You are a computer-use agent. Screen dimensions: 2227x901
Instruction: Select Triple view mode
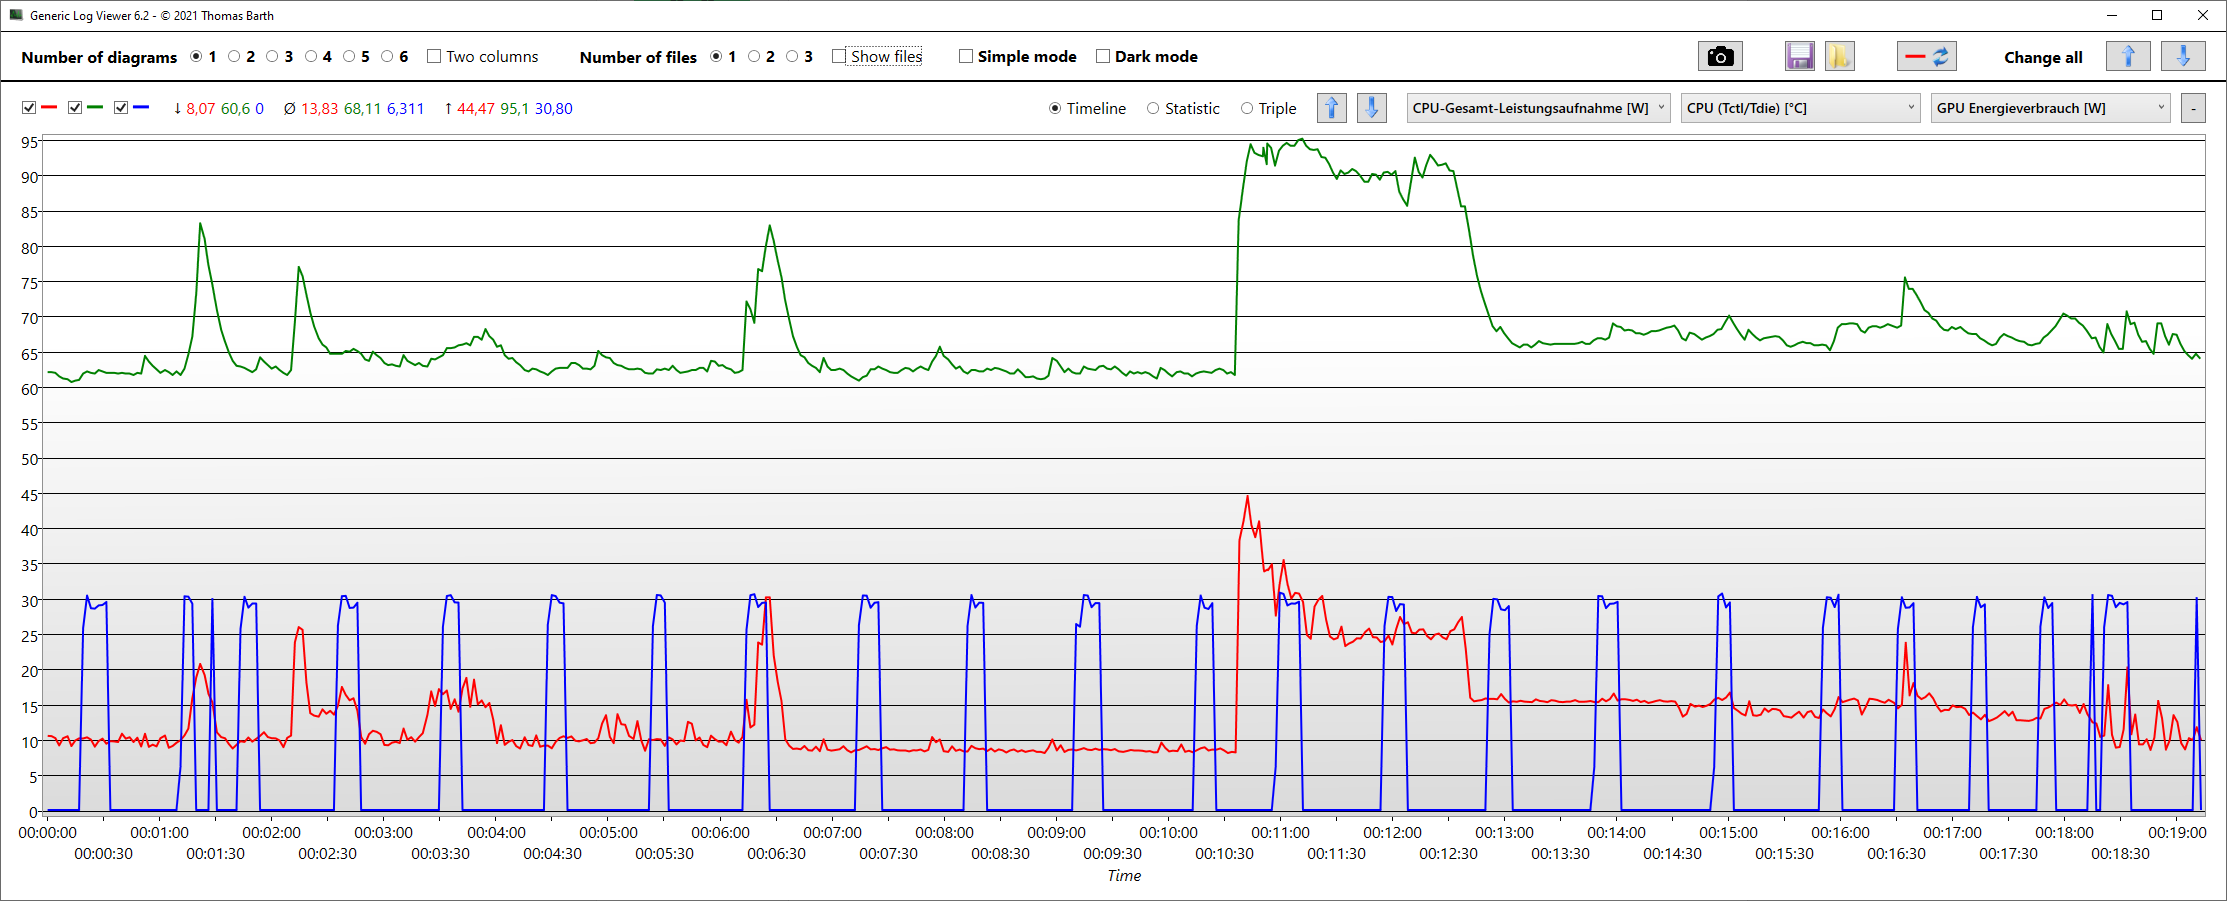click(x=1247, y=108)
